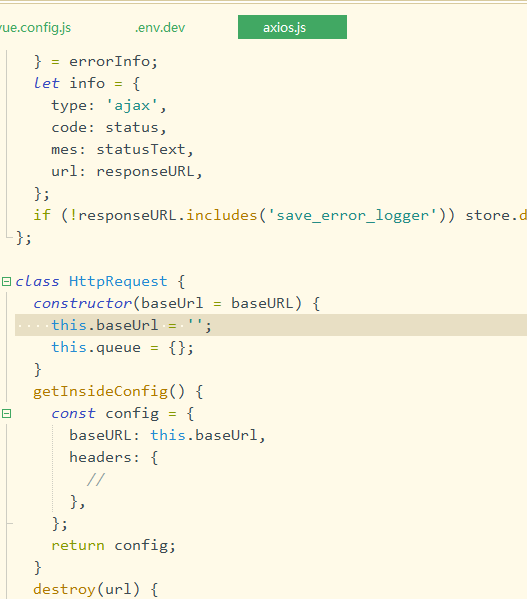Click on 'code: status,' line
This screenshot has width=527, height=599.
pyautogui.click(x=109, y=127)
